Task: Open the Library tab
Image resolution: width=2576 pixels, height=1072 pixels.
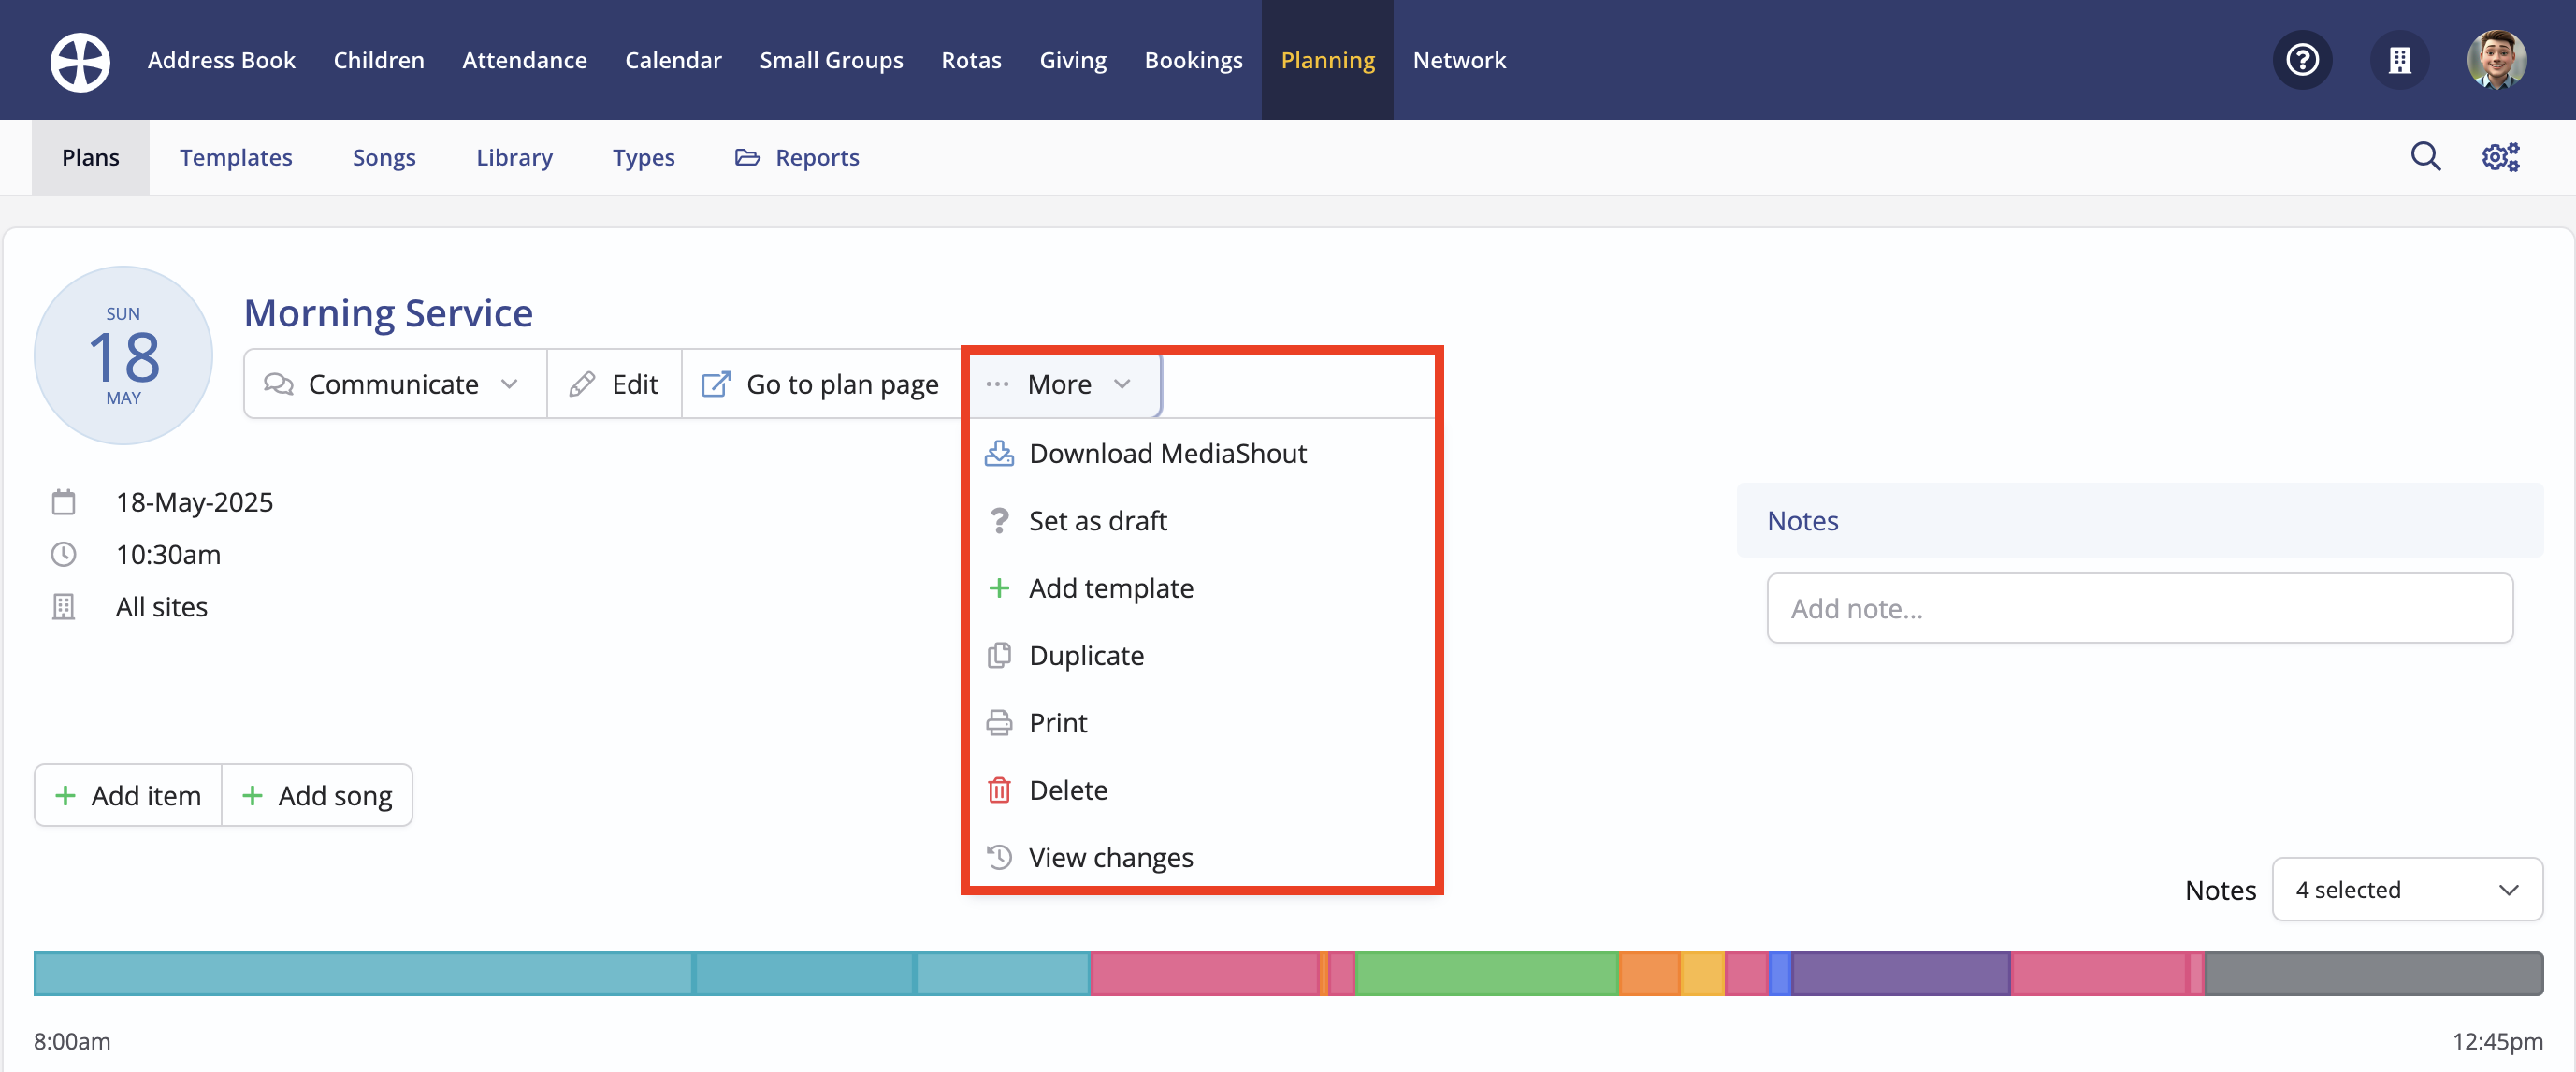Action: click(514, 157)
